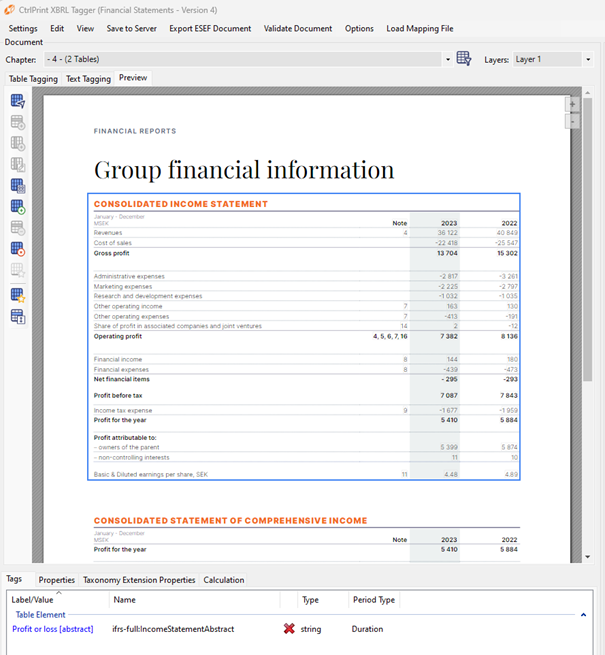Collapse the Table Element group chevron
The height and width of the screenshot is (655, 605).
pos(583,615)
